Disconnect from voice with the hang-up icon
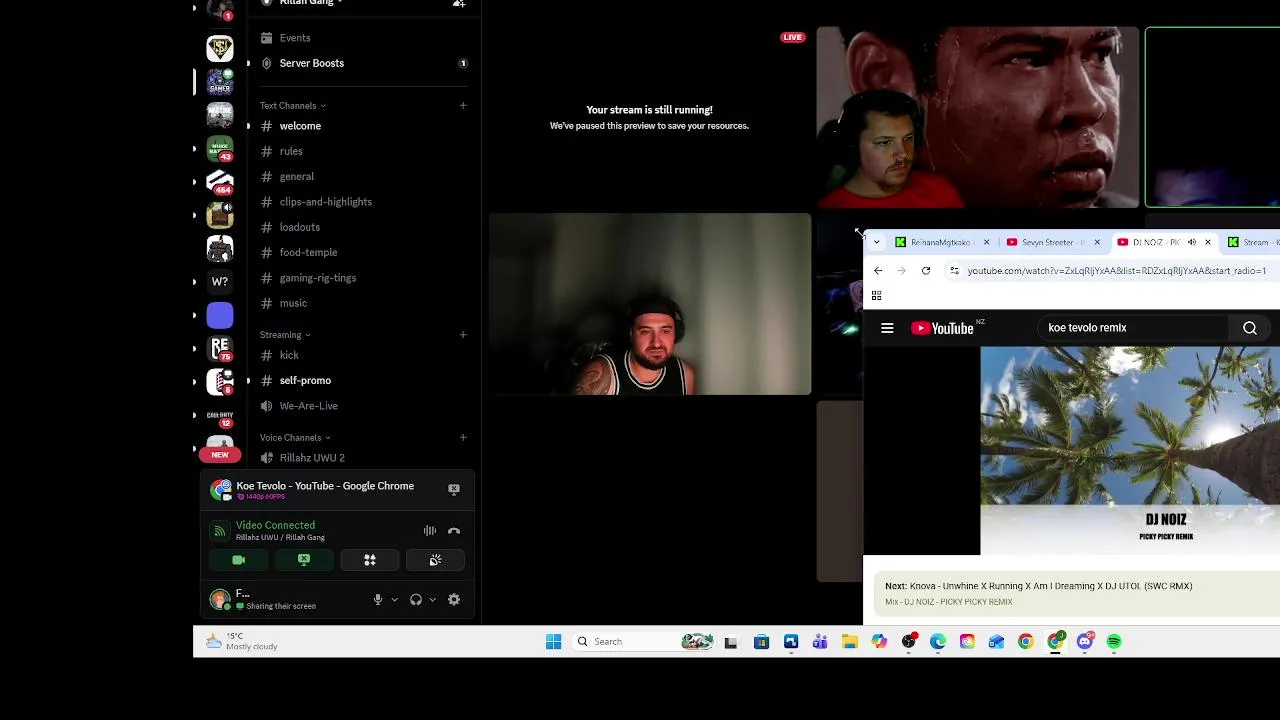Viewport: 1280px width, 720px height. [x=454, y=531]
